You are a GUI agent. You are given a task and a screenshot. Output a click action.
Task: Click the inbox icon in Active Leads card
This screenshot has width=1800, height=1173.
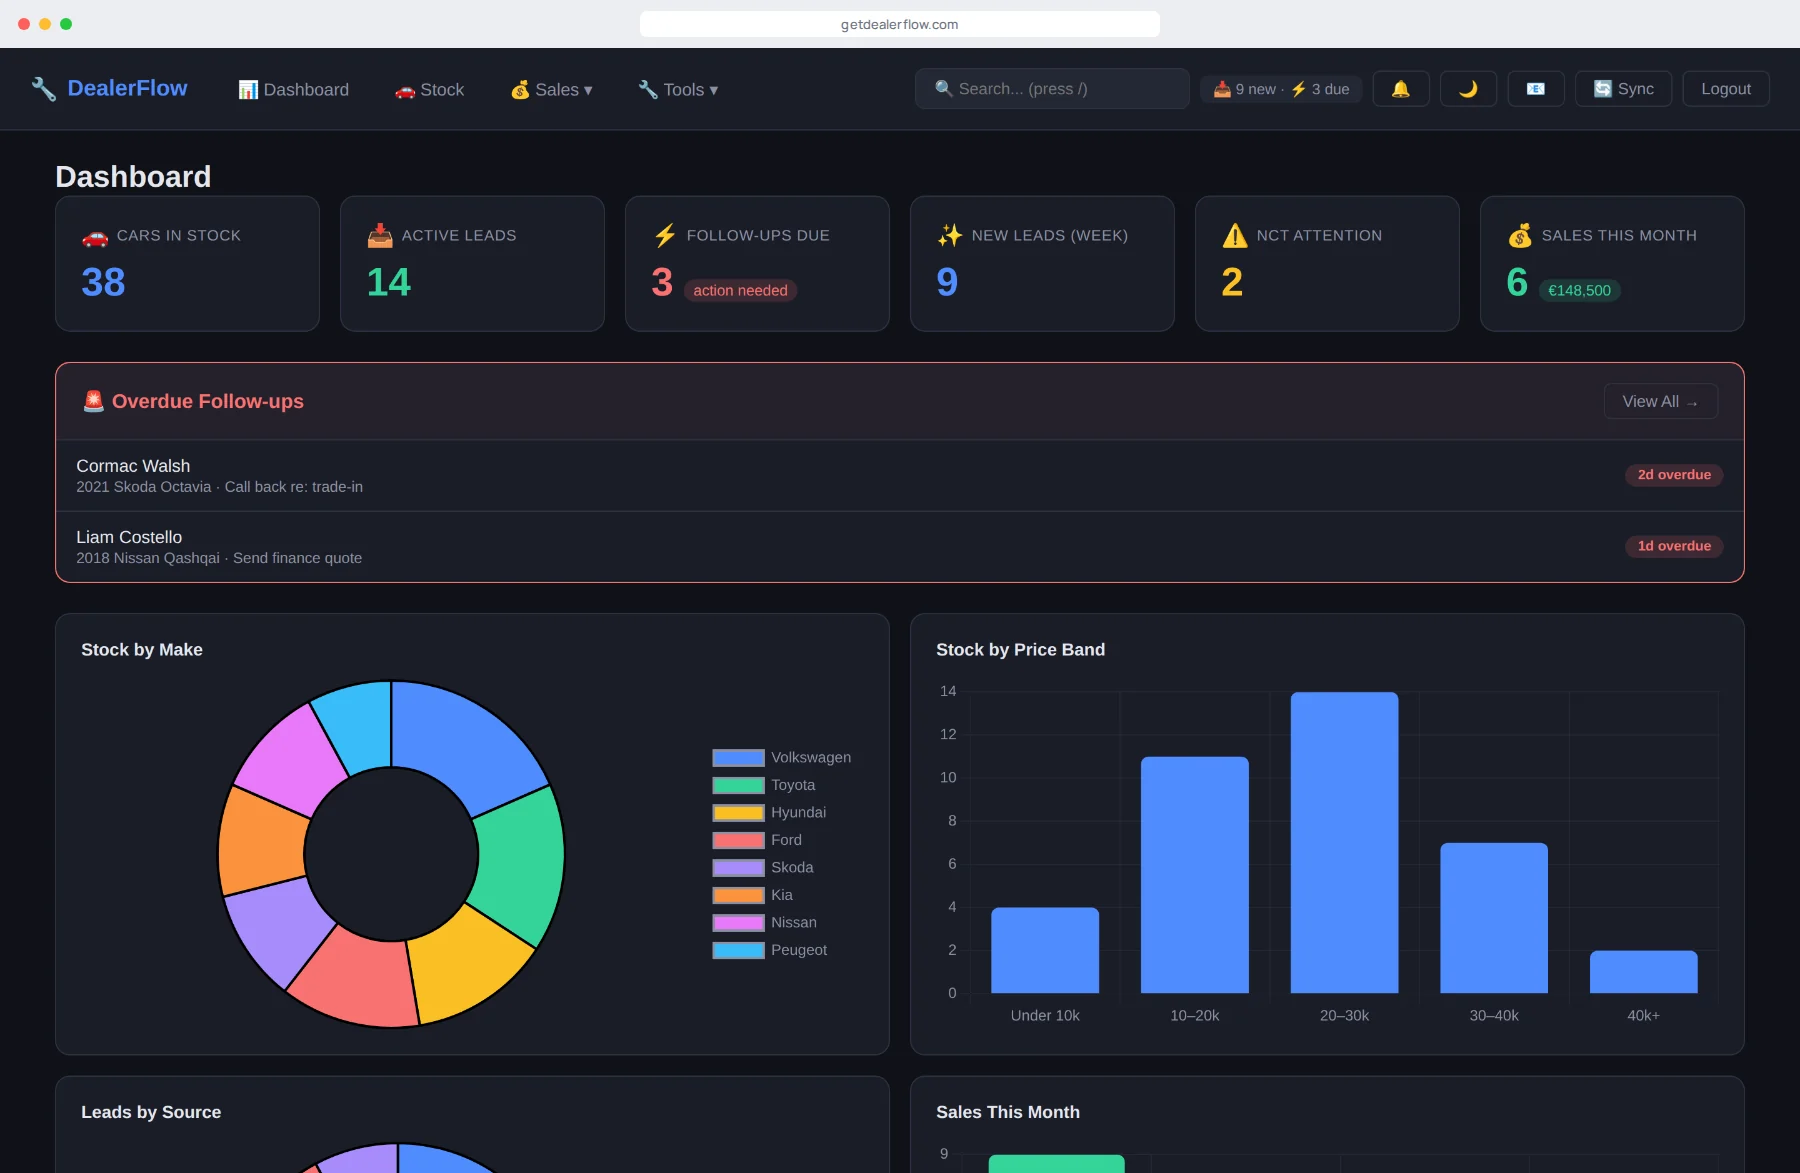point(380,236)
